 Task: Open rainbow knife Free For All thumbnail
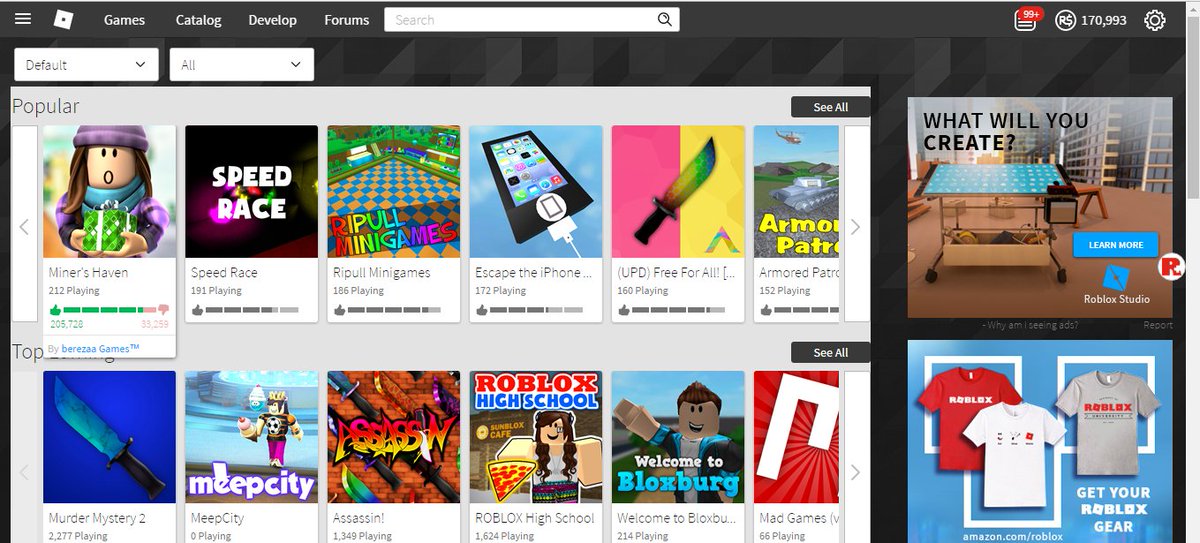677,191
